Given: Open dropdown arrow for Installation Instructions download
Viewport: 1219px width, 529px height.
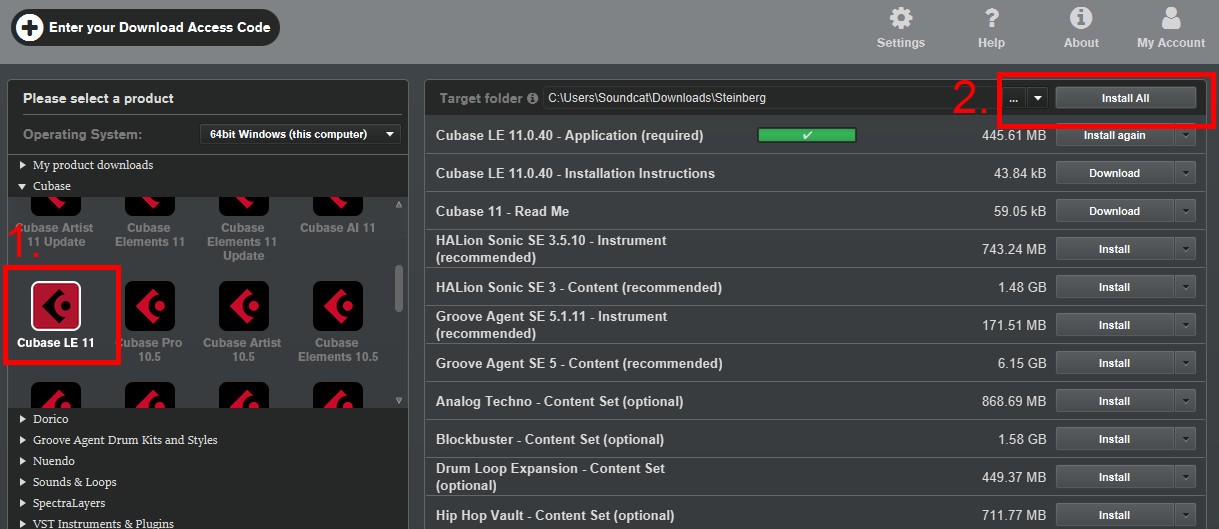Looking at the screenshot, I should tap(1185, 173).
